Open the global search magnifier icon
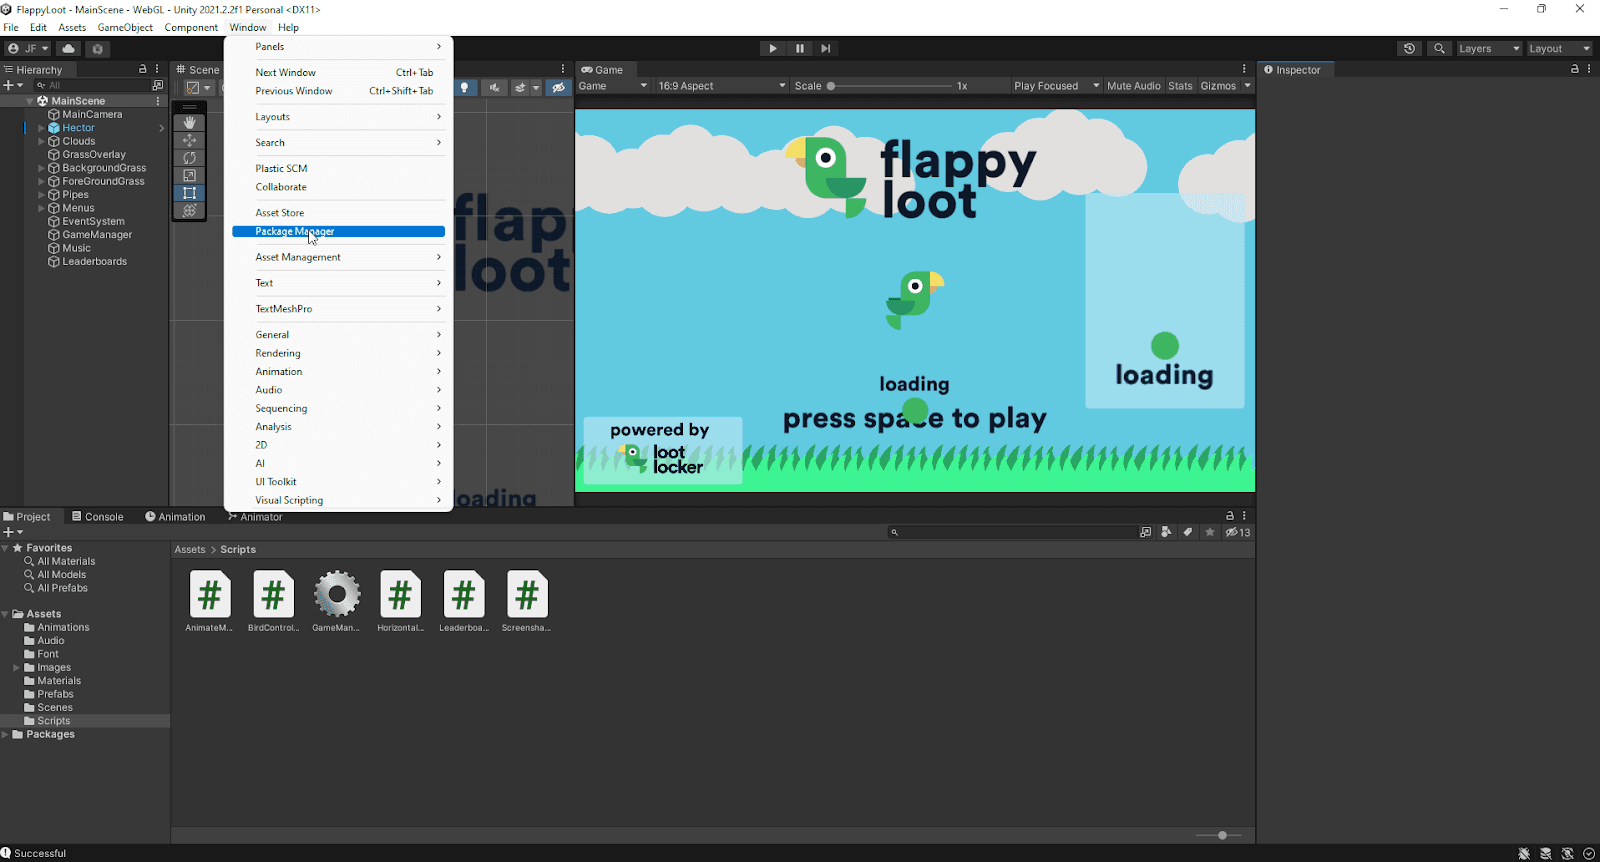Screen dimensions: 1600x862 pos(1439,48)
